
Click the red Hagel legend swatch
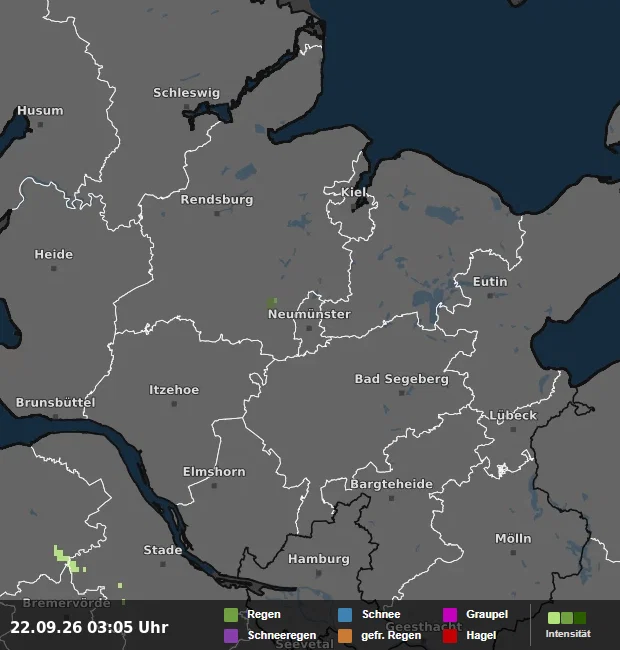pyautogui.click(x=450, y=636)
